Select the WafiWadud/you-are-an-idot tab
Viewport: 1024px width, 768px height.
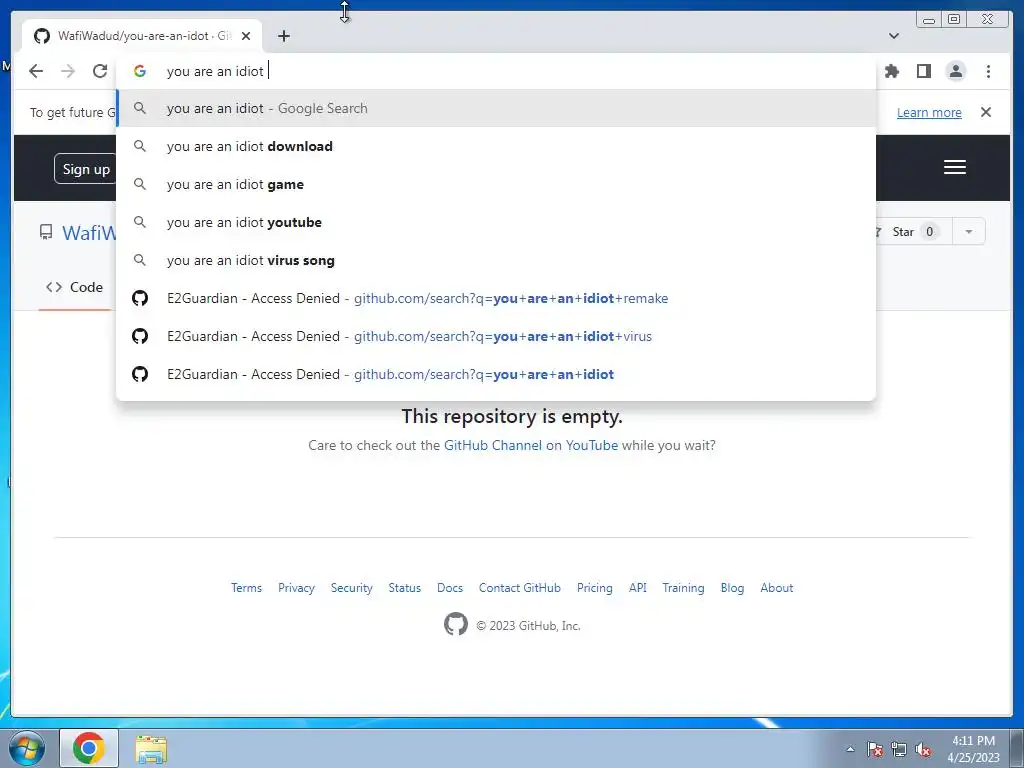142,36
